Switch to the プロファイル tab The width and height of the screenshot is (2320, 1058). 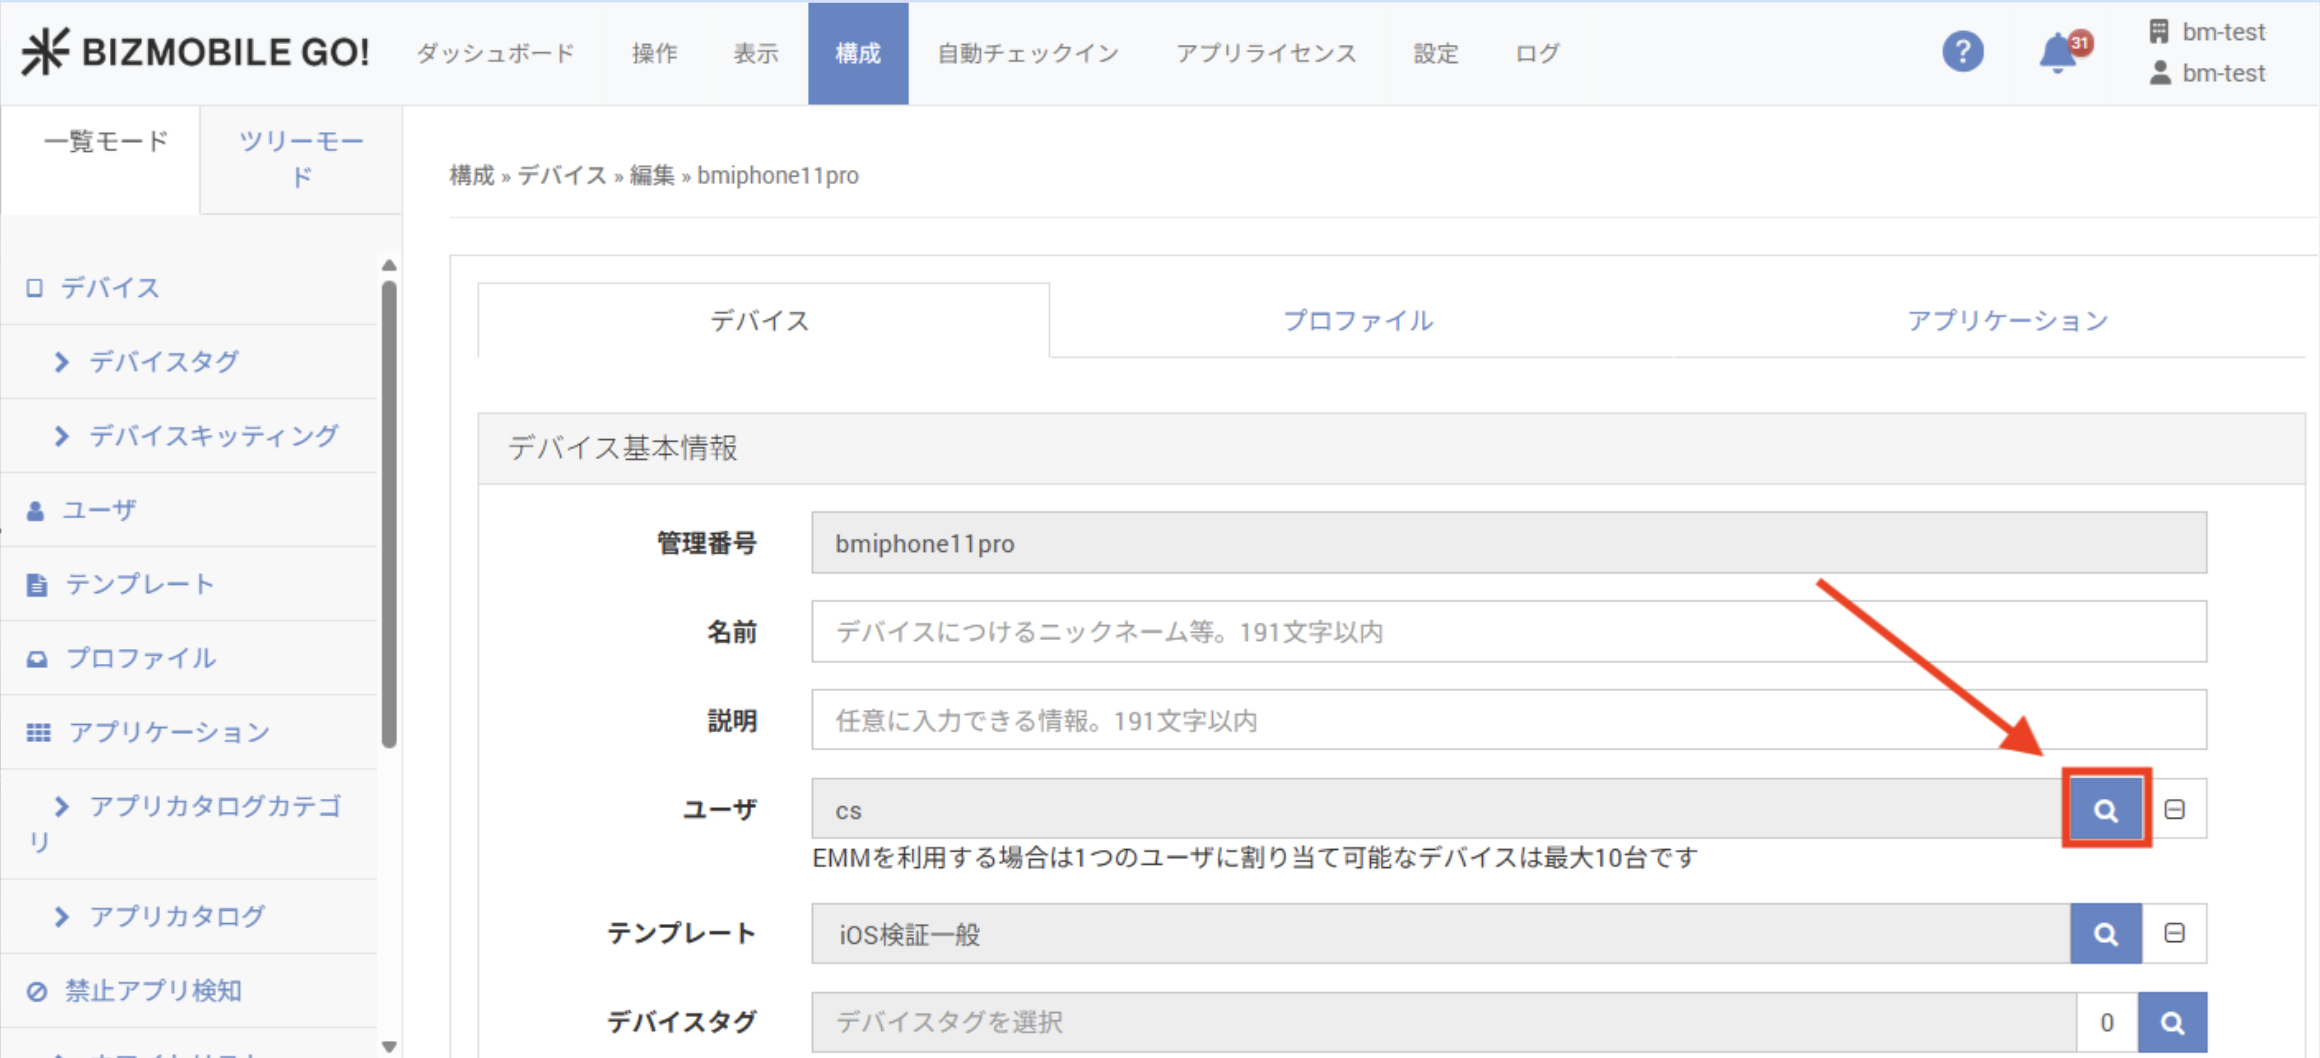click(x=1358, y=321)
